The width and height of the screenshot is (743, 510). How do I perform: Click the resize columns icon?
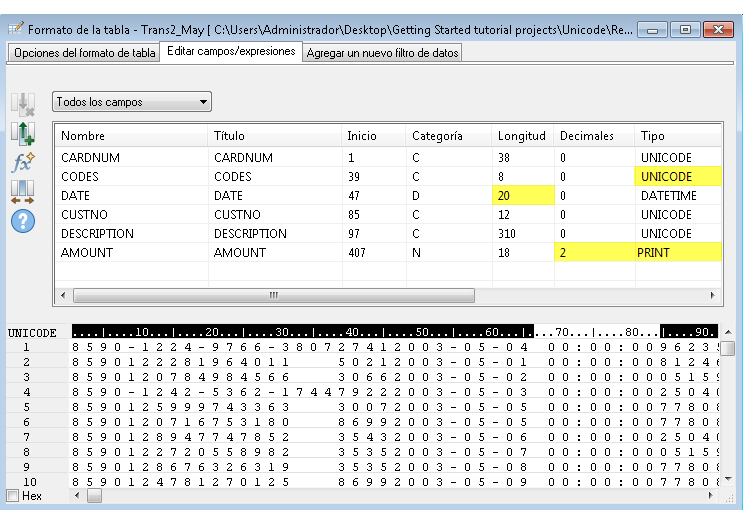(x=22, y=189)
